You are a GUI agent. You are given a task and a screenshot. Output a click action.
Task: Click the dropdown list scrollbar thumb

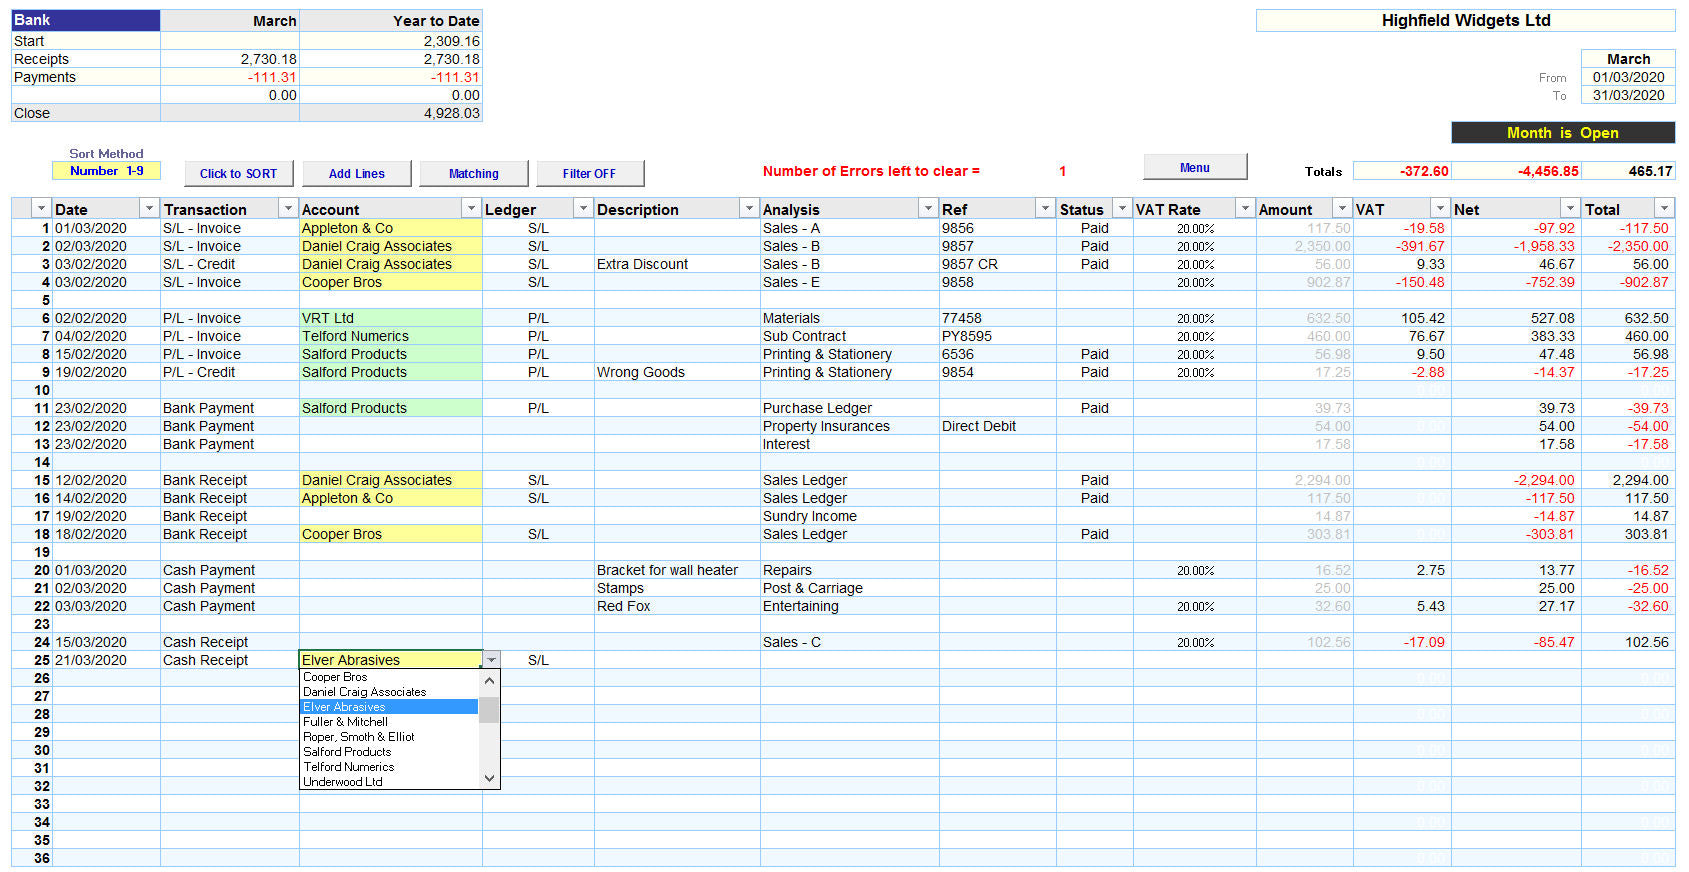click(x=489, y=710)
